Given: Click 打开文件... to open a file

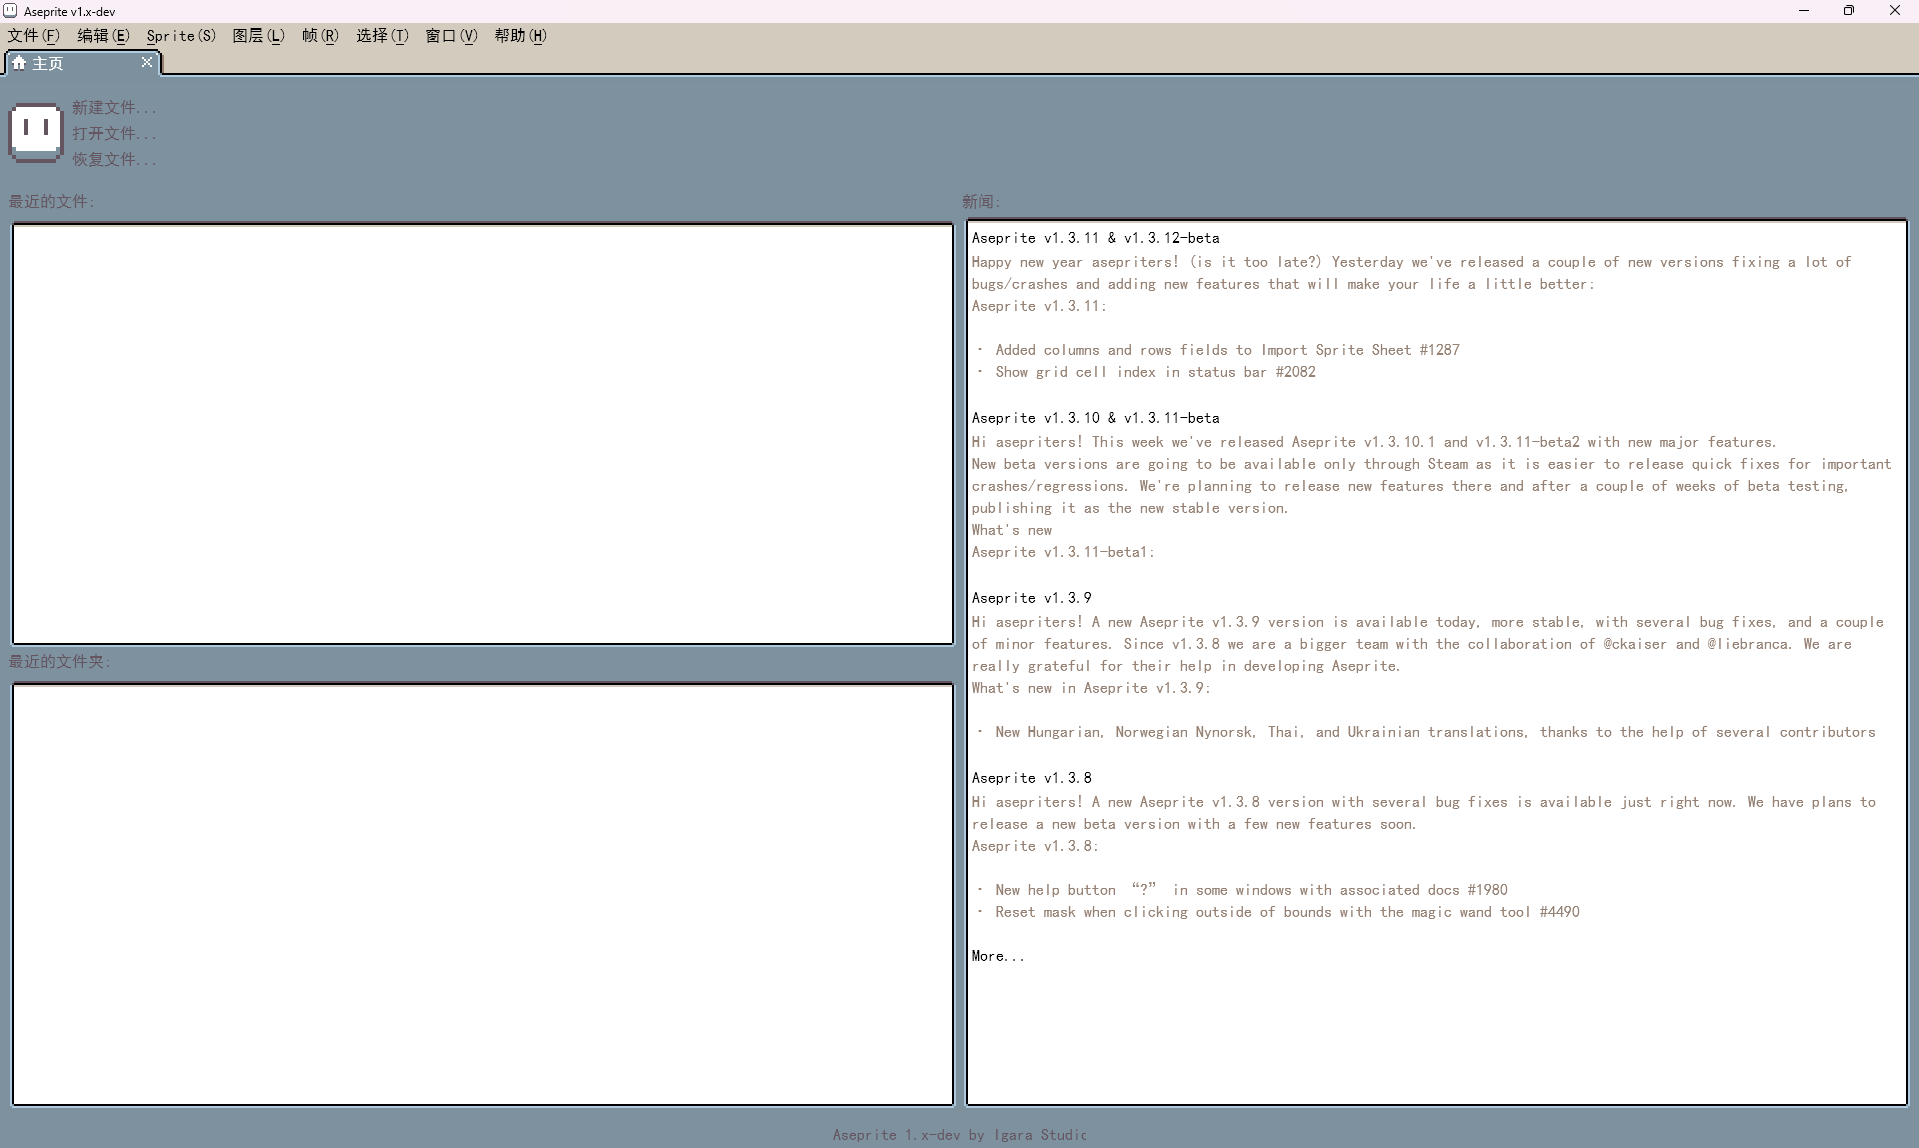Looking at the screenshot, I should point(114,133).
